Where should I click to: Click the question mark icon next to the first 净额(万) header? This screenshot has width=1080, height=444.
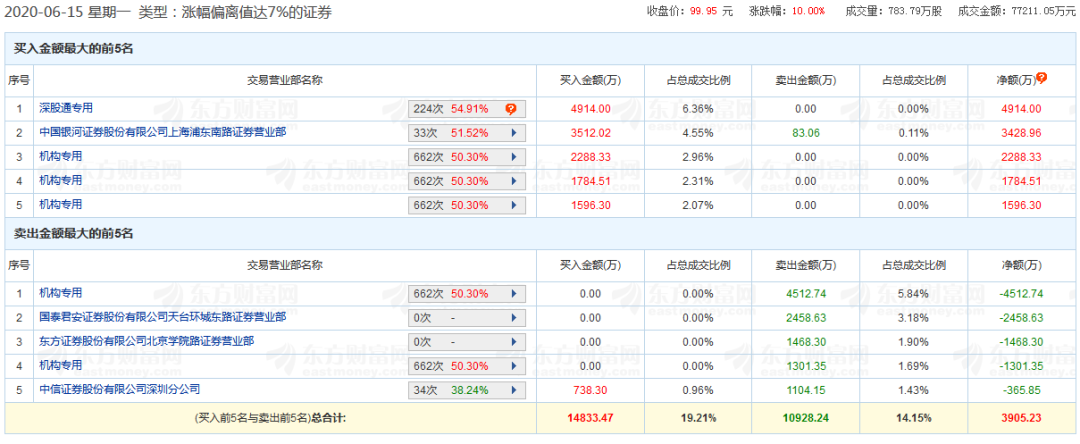pos(1041,78)
